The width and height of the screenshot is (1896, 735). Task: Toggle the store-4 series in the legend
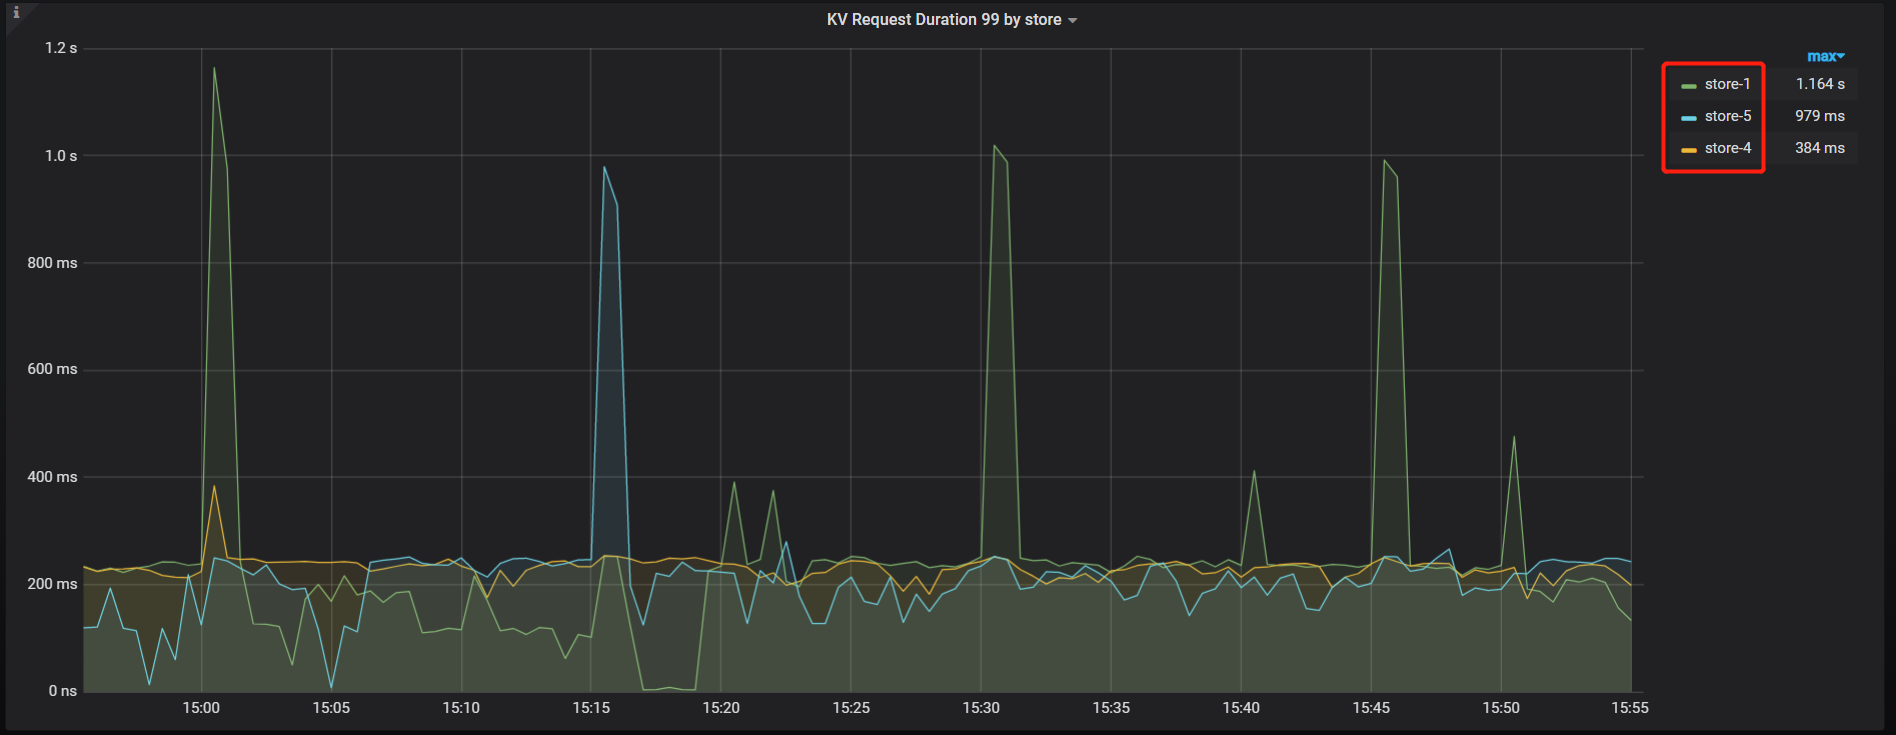click(x=1728, y=148)
